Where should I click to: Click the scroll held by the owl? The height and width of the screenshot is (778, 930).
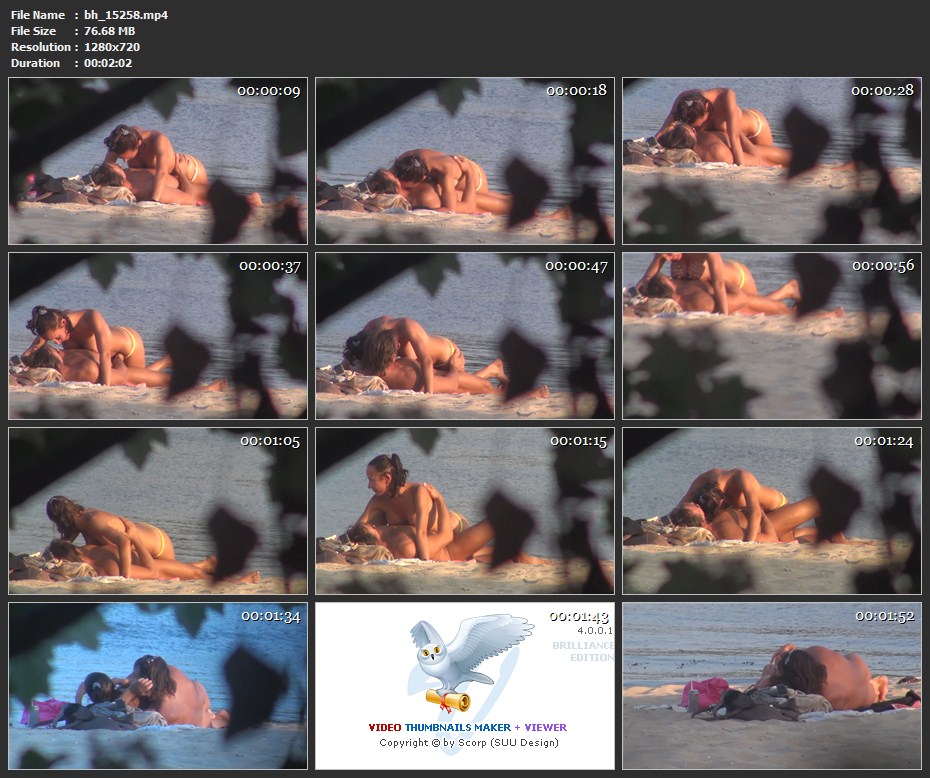point(447,695)
